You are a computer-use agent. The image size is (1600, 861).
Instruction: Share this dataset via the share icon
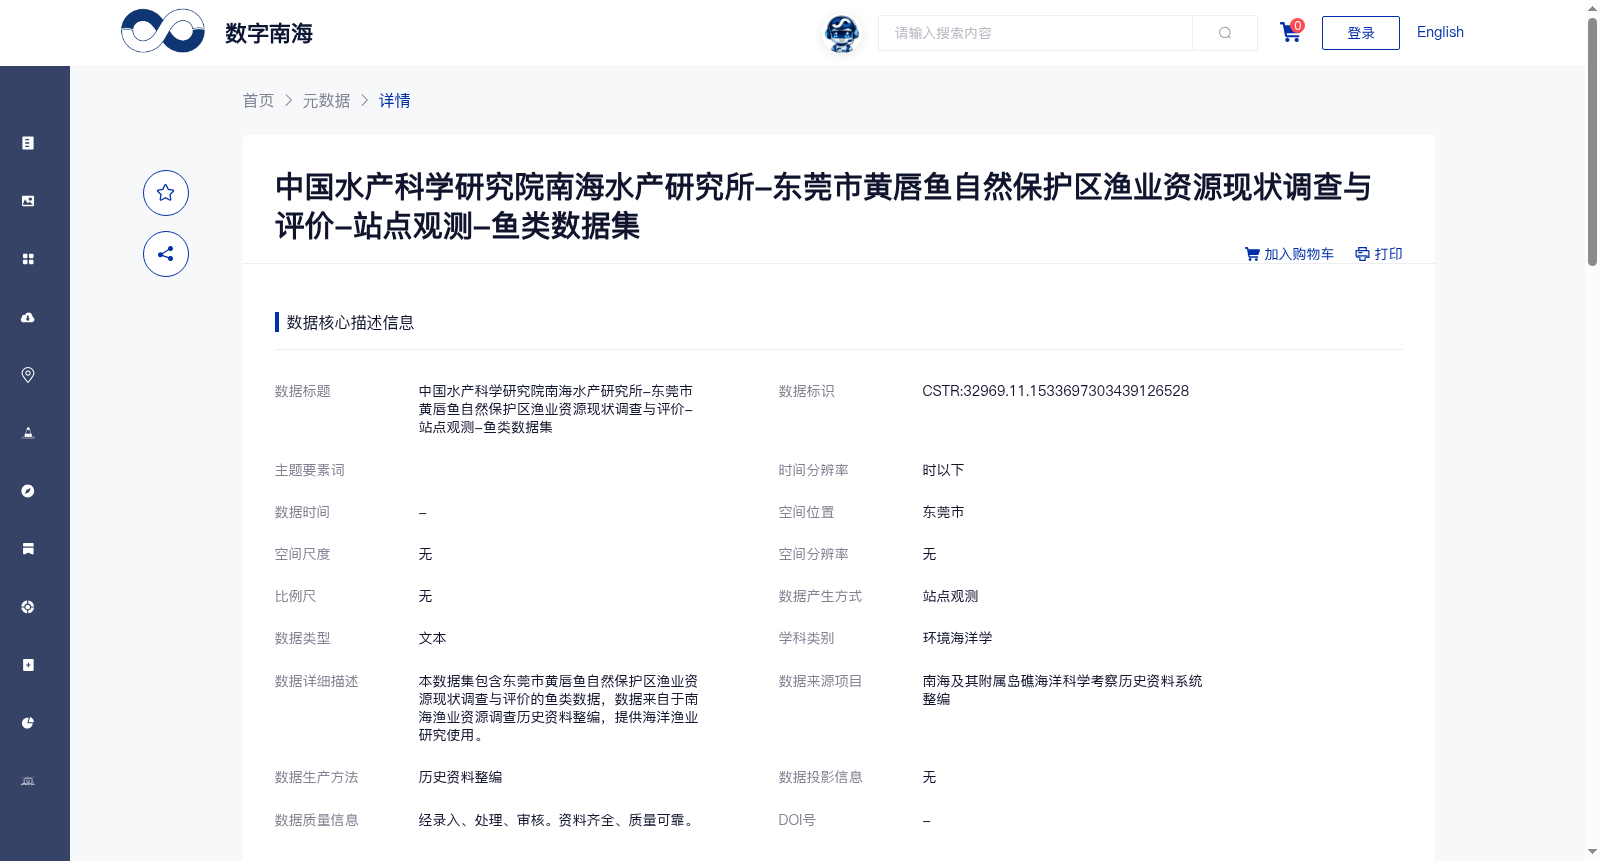[166, 254]
